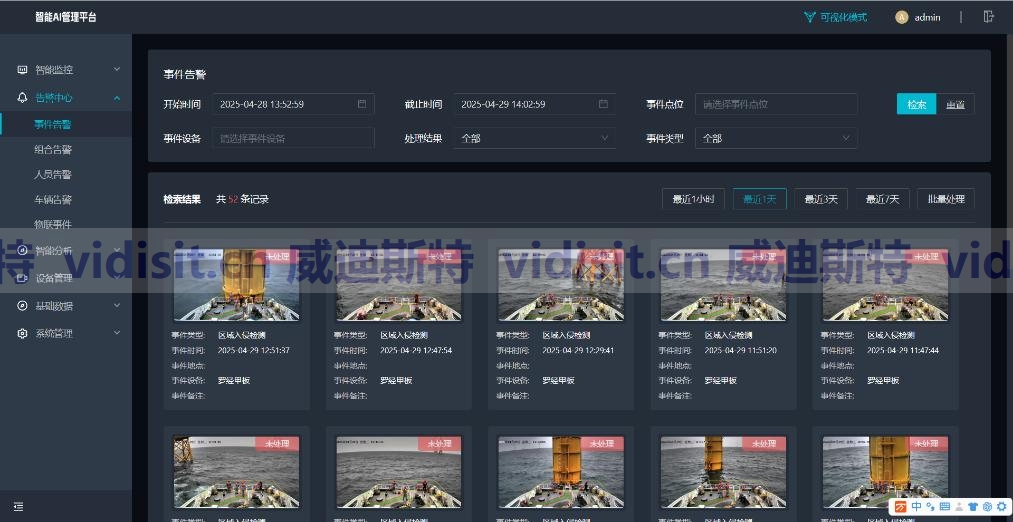The width and height of the screenshot is (1013, 522).
Task: Open 人员告警 submenu item
Action: pos(53,174)
